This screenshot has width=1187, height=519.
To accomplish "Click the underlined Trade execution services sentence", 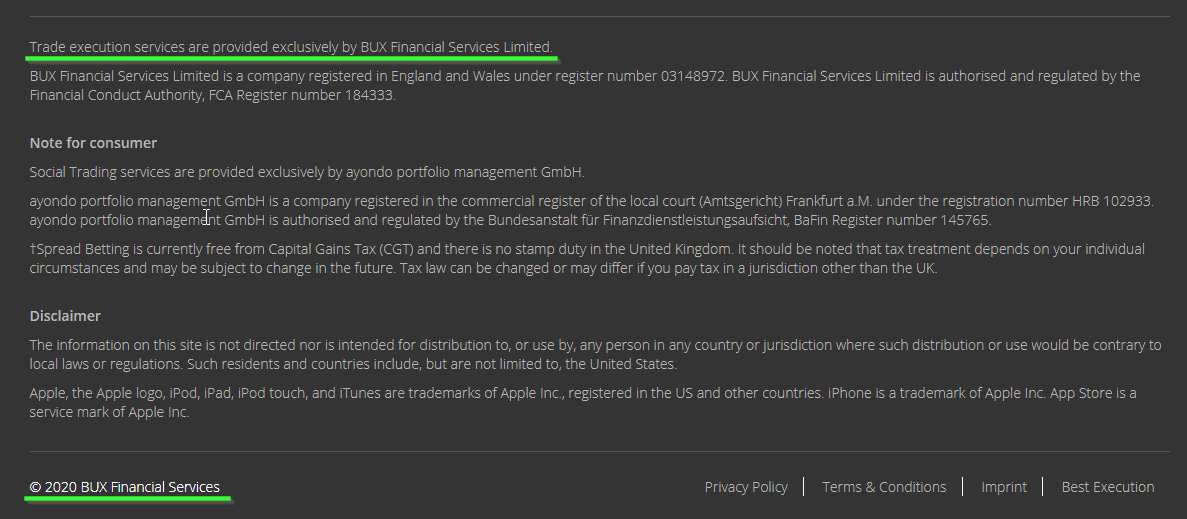I will (x=291, y=47).
